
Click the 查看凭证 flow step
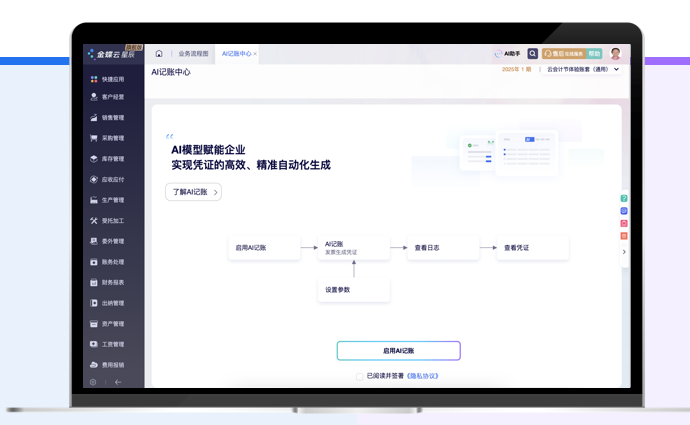tap(533, 247)
